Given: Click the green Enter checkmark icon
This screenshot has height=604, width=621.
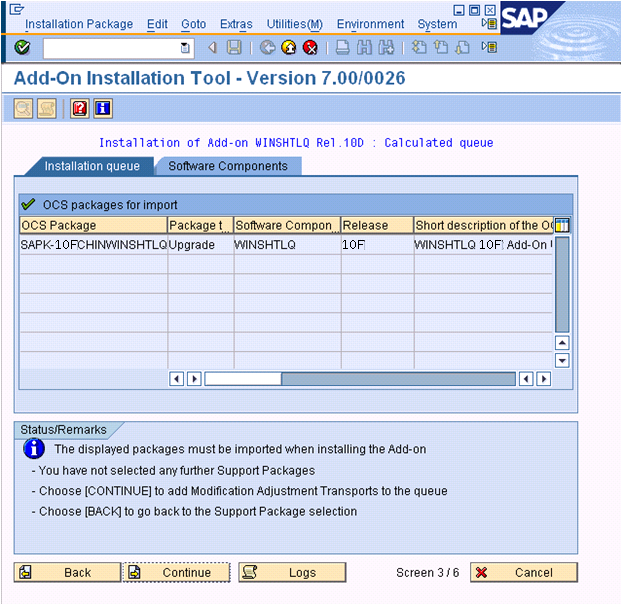Looking at the screenshot, I should coord(22,48).
